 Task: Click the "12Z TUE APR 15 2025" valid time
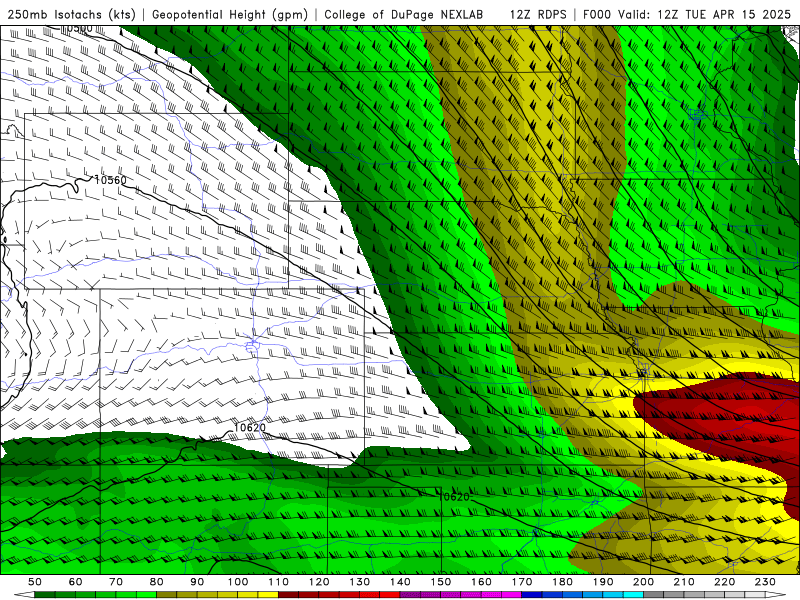tap(724, 14)
